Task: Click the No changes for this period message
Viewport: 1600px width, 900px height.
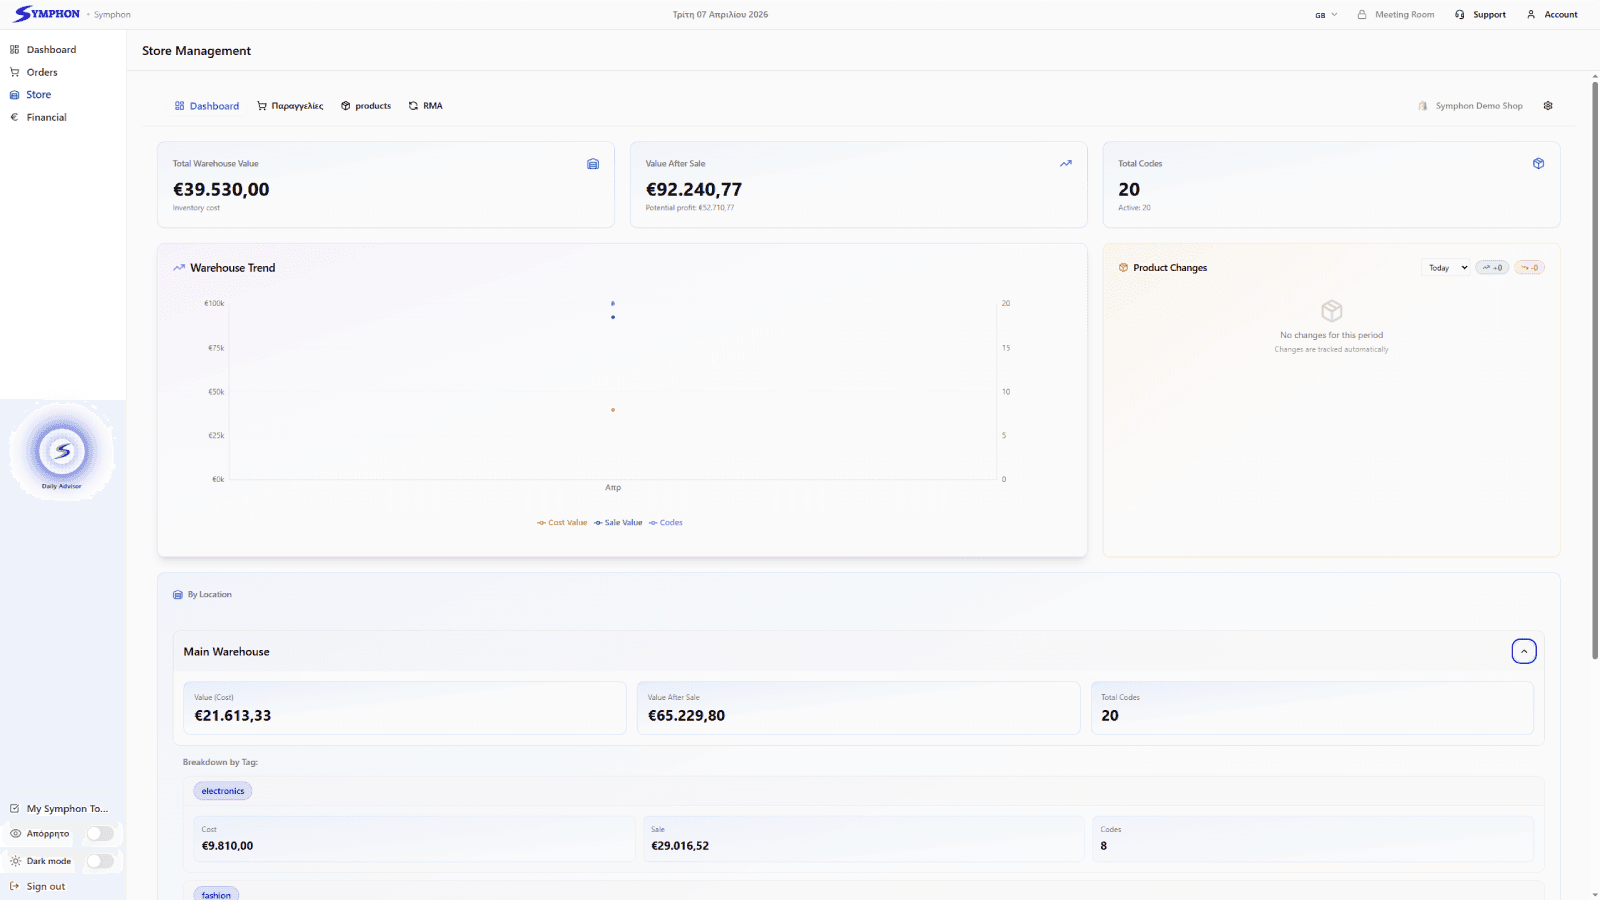Action: pyautogui.click(x=1332, y=336)
